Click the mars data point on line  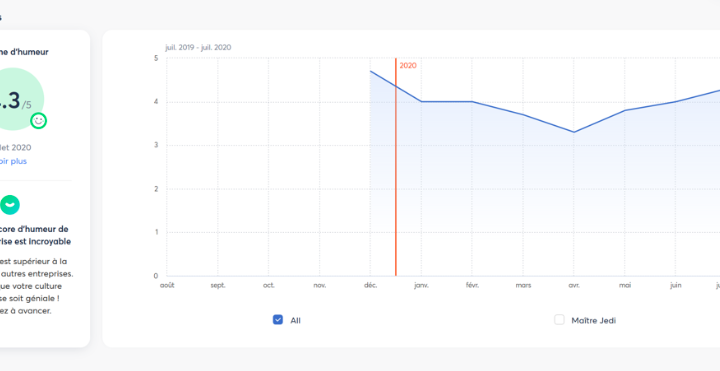523,115
